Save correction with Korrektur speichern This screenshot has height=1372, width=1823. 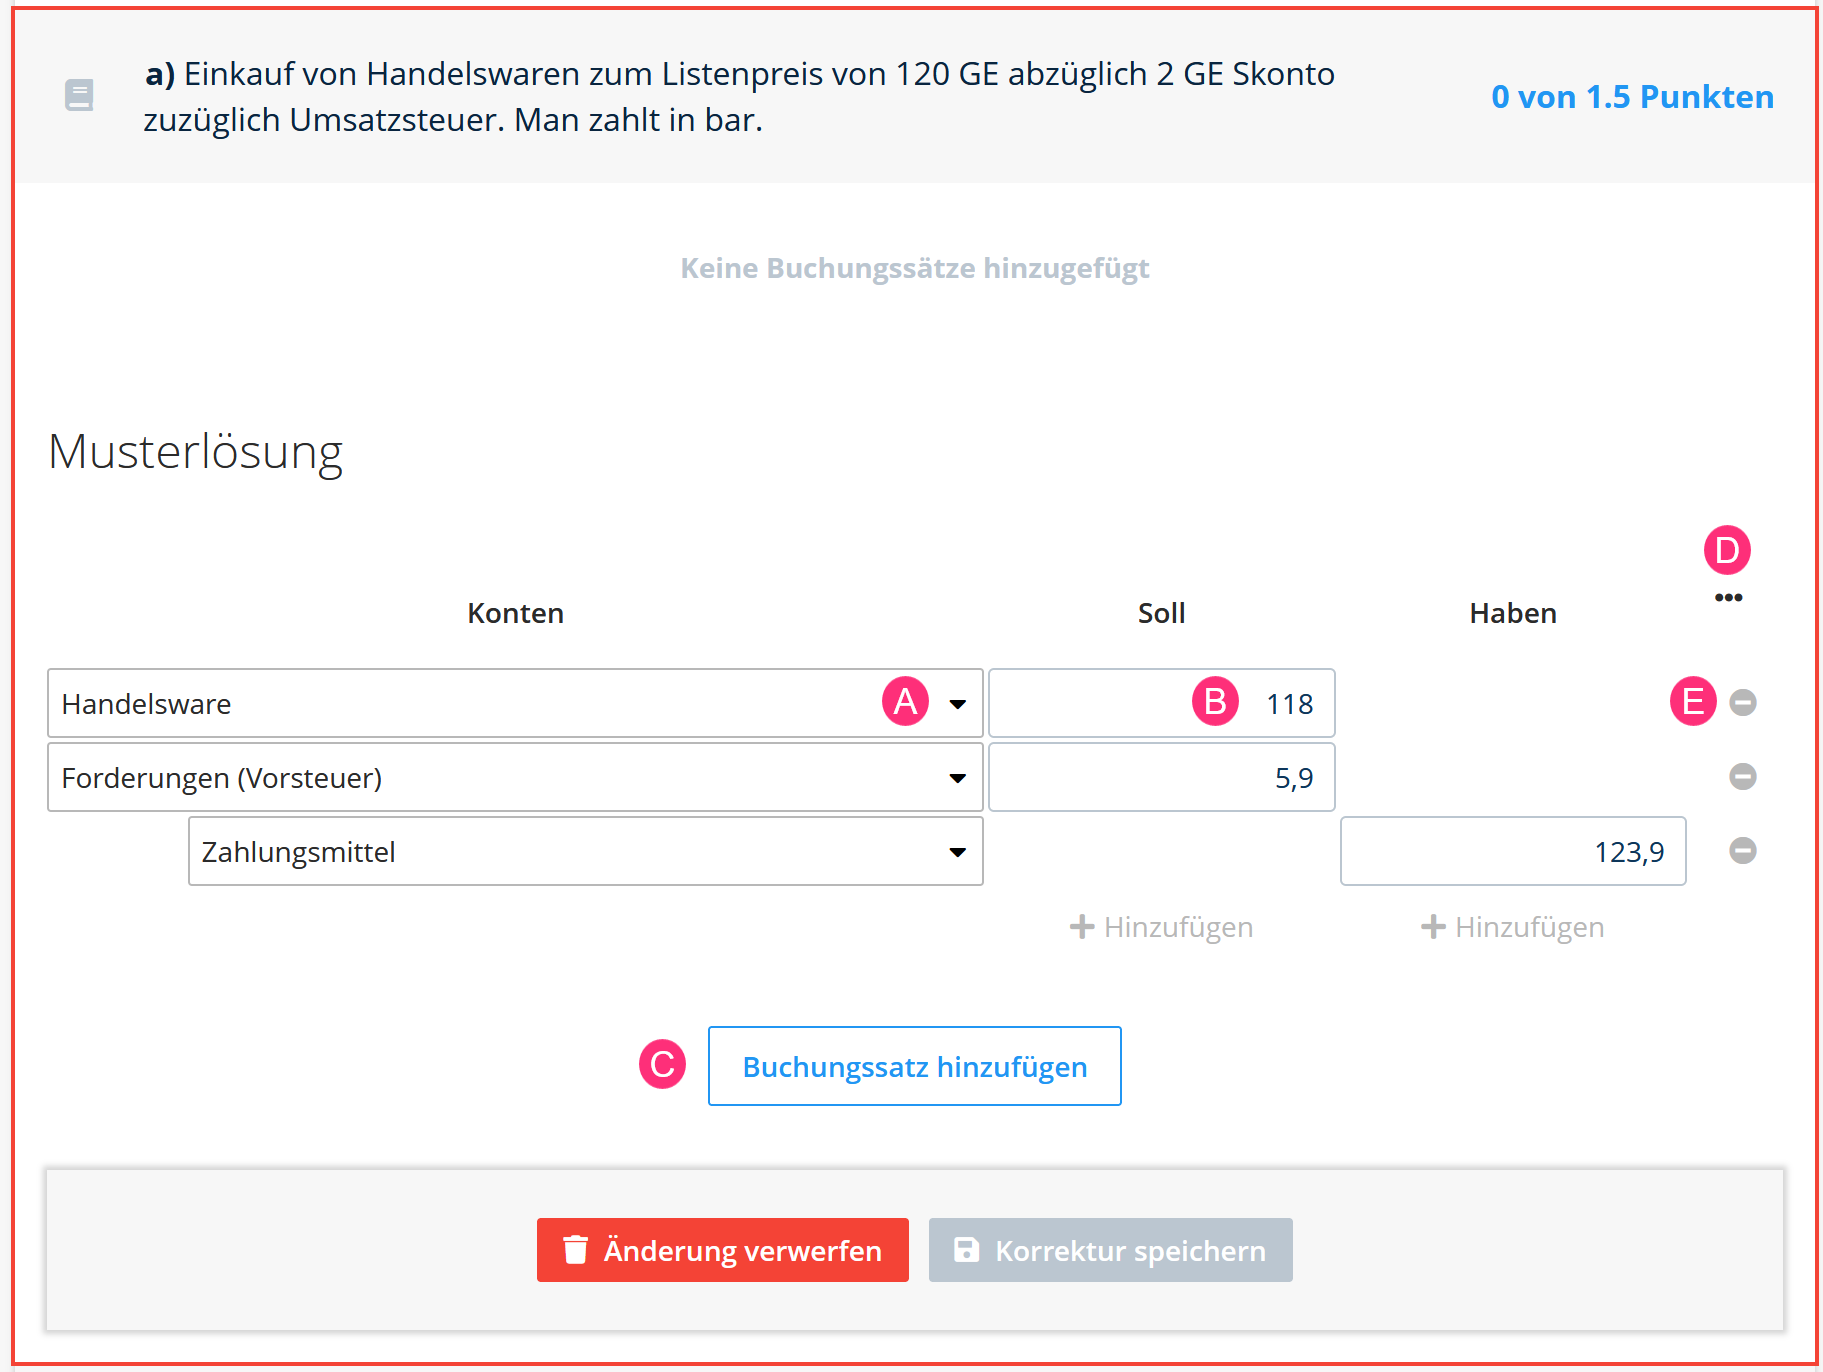(x=1111, y=1250)
